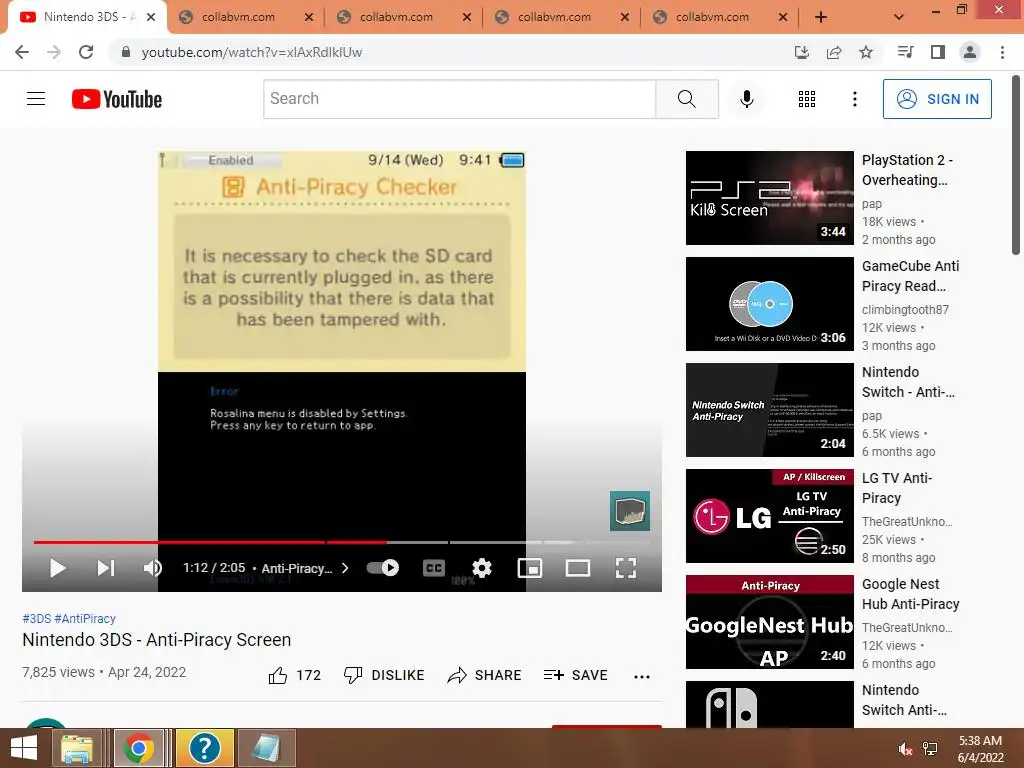Click the muted speaker tray icon
This screenshot has height=768, width=1024.
coord(905,749)
